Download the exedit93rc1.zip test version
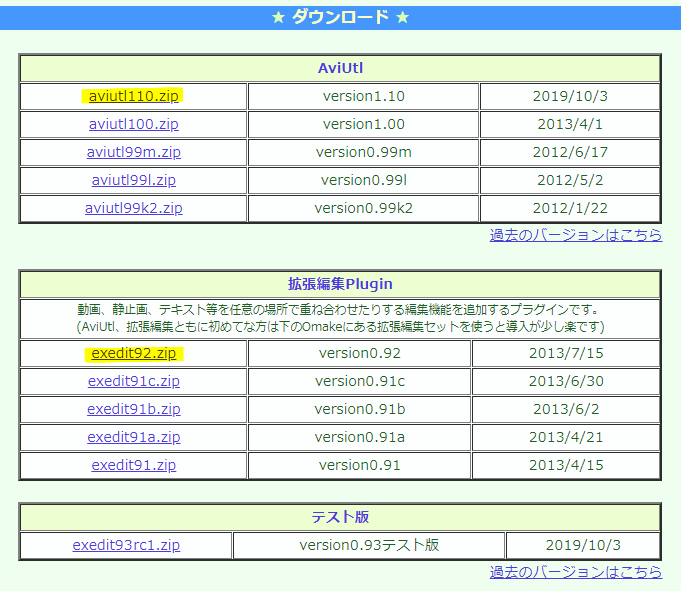This screenshot has height=591, width=681. (x=126, y=545)
